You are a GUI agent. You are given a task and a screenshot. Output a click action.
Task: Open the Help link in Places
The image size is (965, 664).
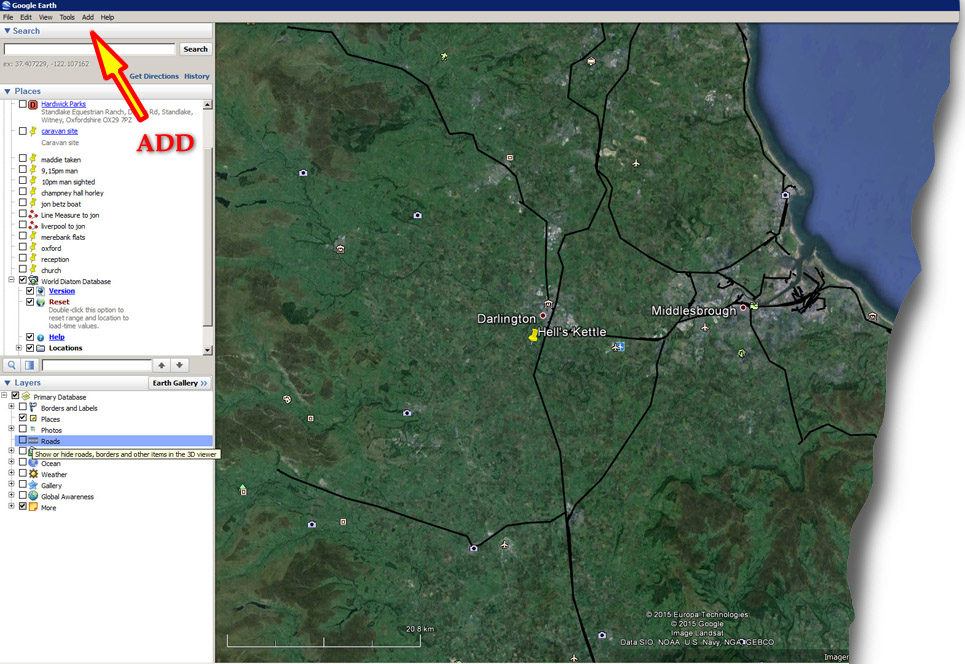click(57, 337)
